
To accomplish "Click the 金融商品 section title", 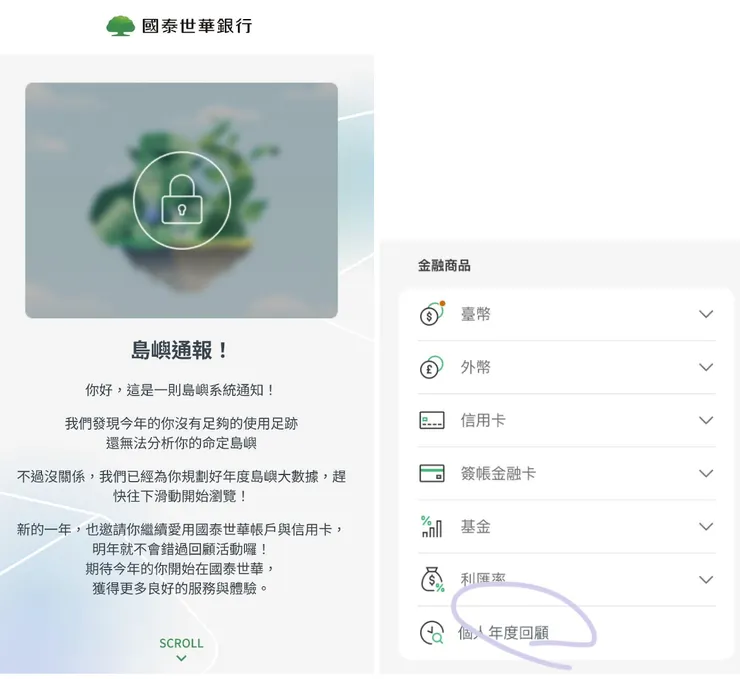I will 444,266.
